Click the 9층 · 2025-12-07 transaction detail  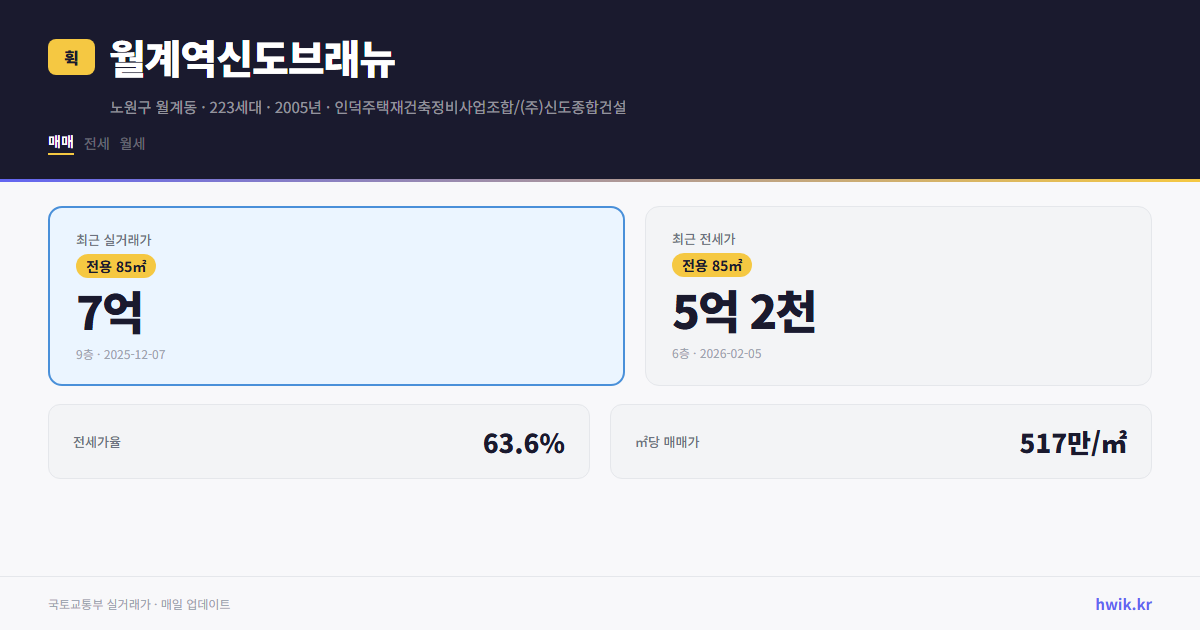click(119, 353)
